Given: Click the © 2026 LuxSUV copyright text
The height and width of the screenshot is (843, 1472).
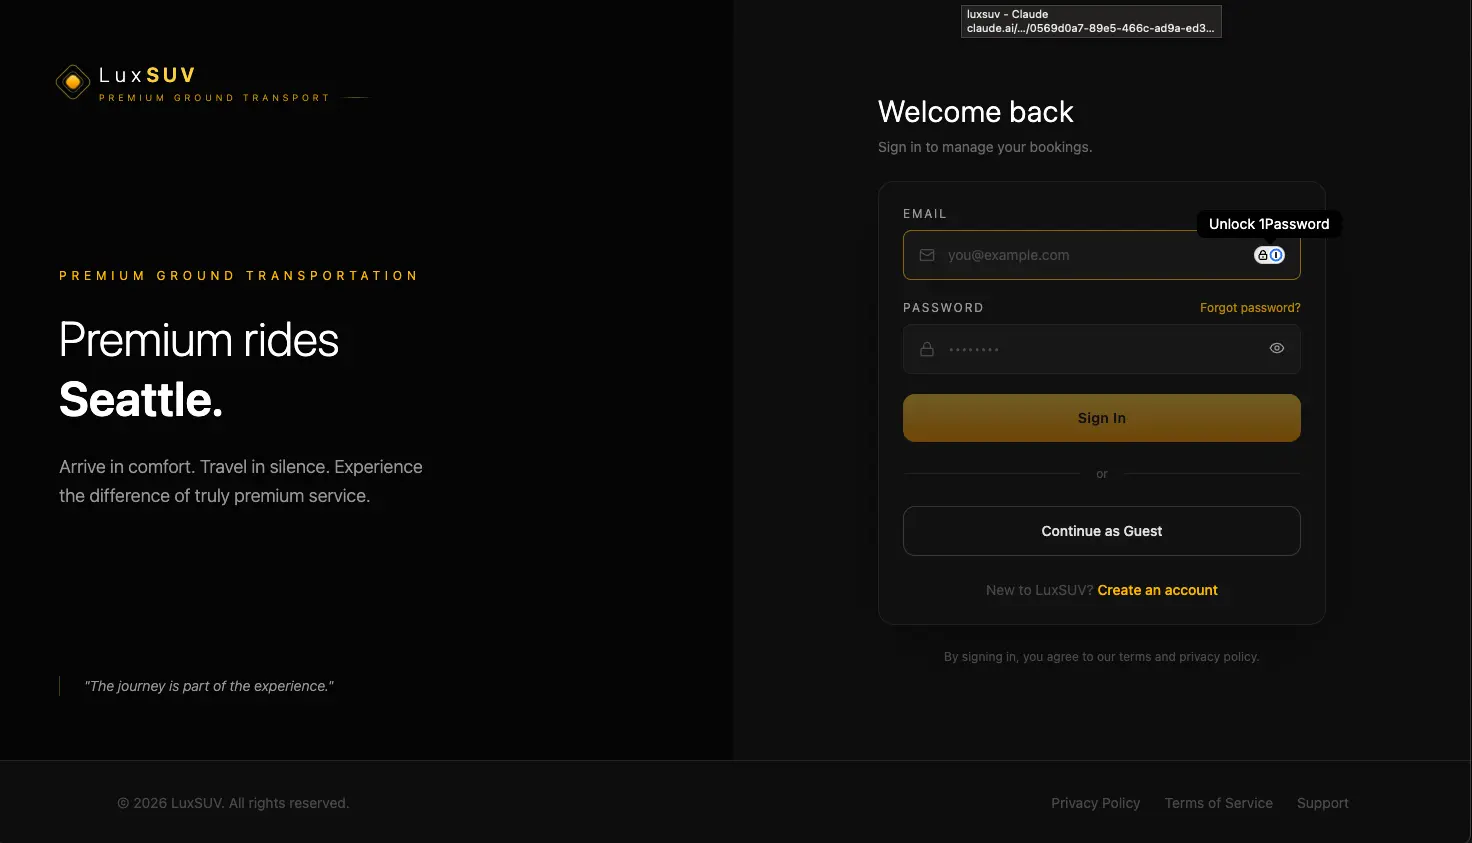Looking at the screenshot, I should pos(233,803).
